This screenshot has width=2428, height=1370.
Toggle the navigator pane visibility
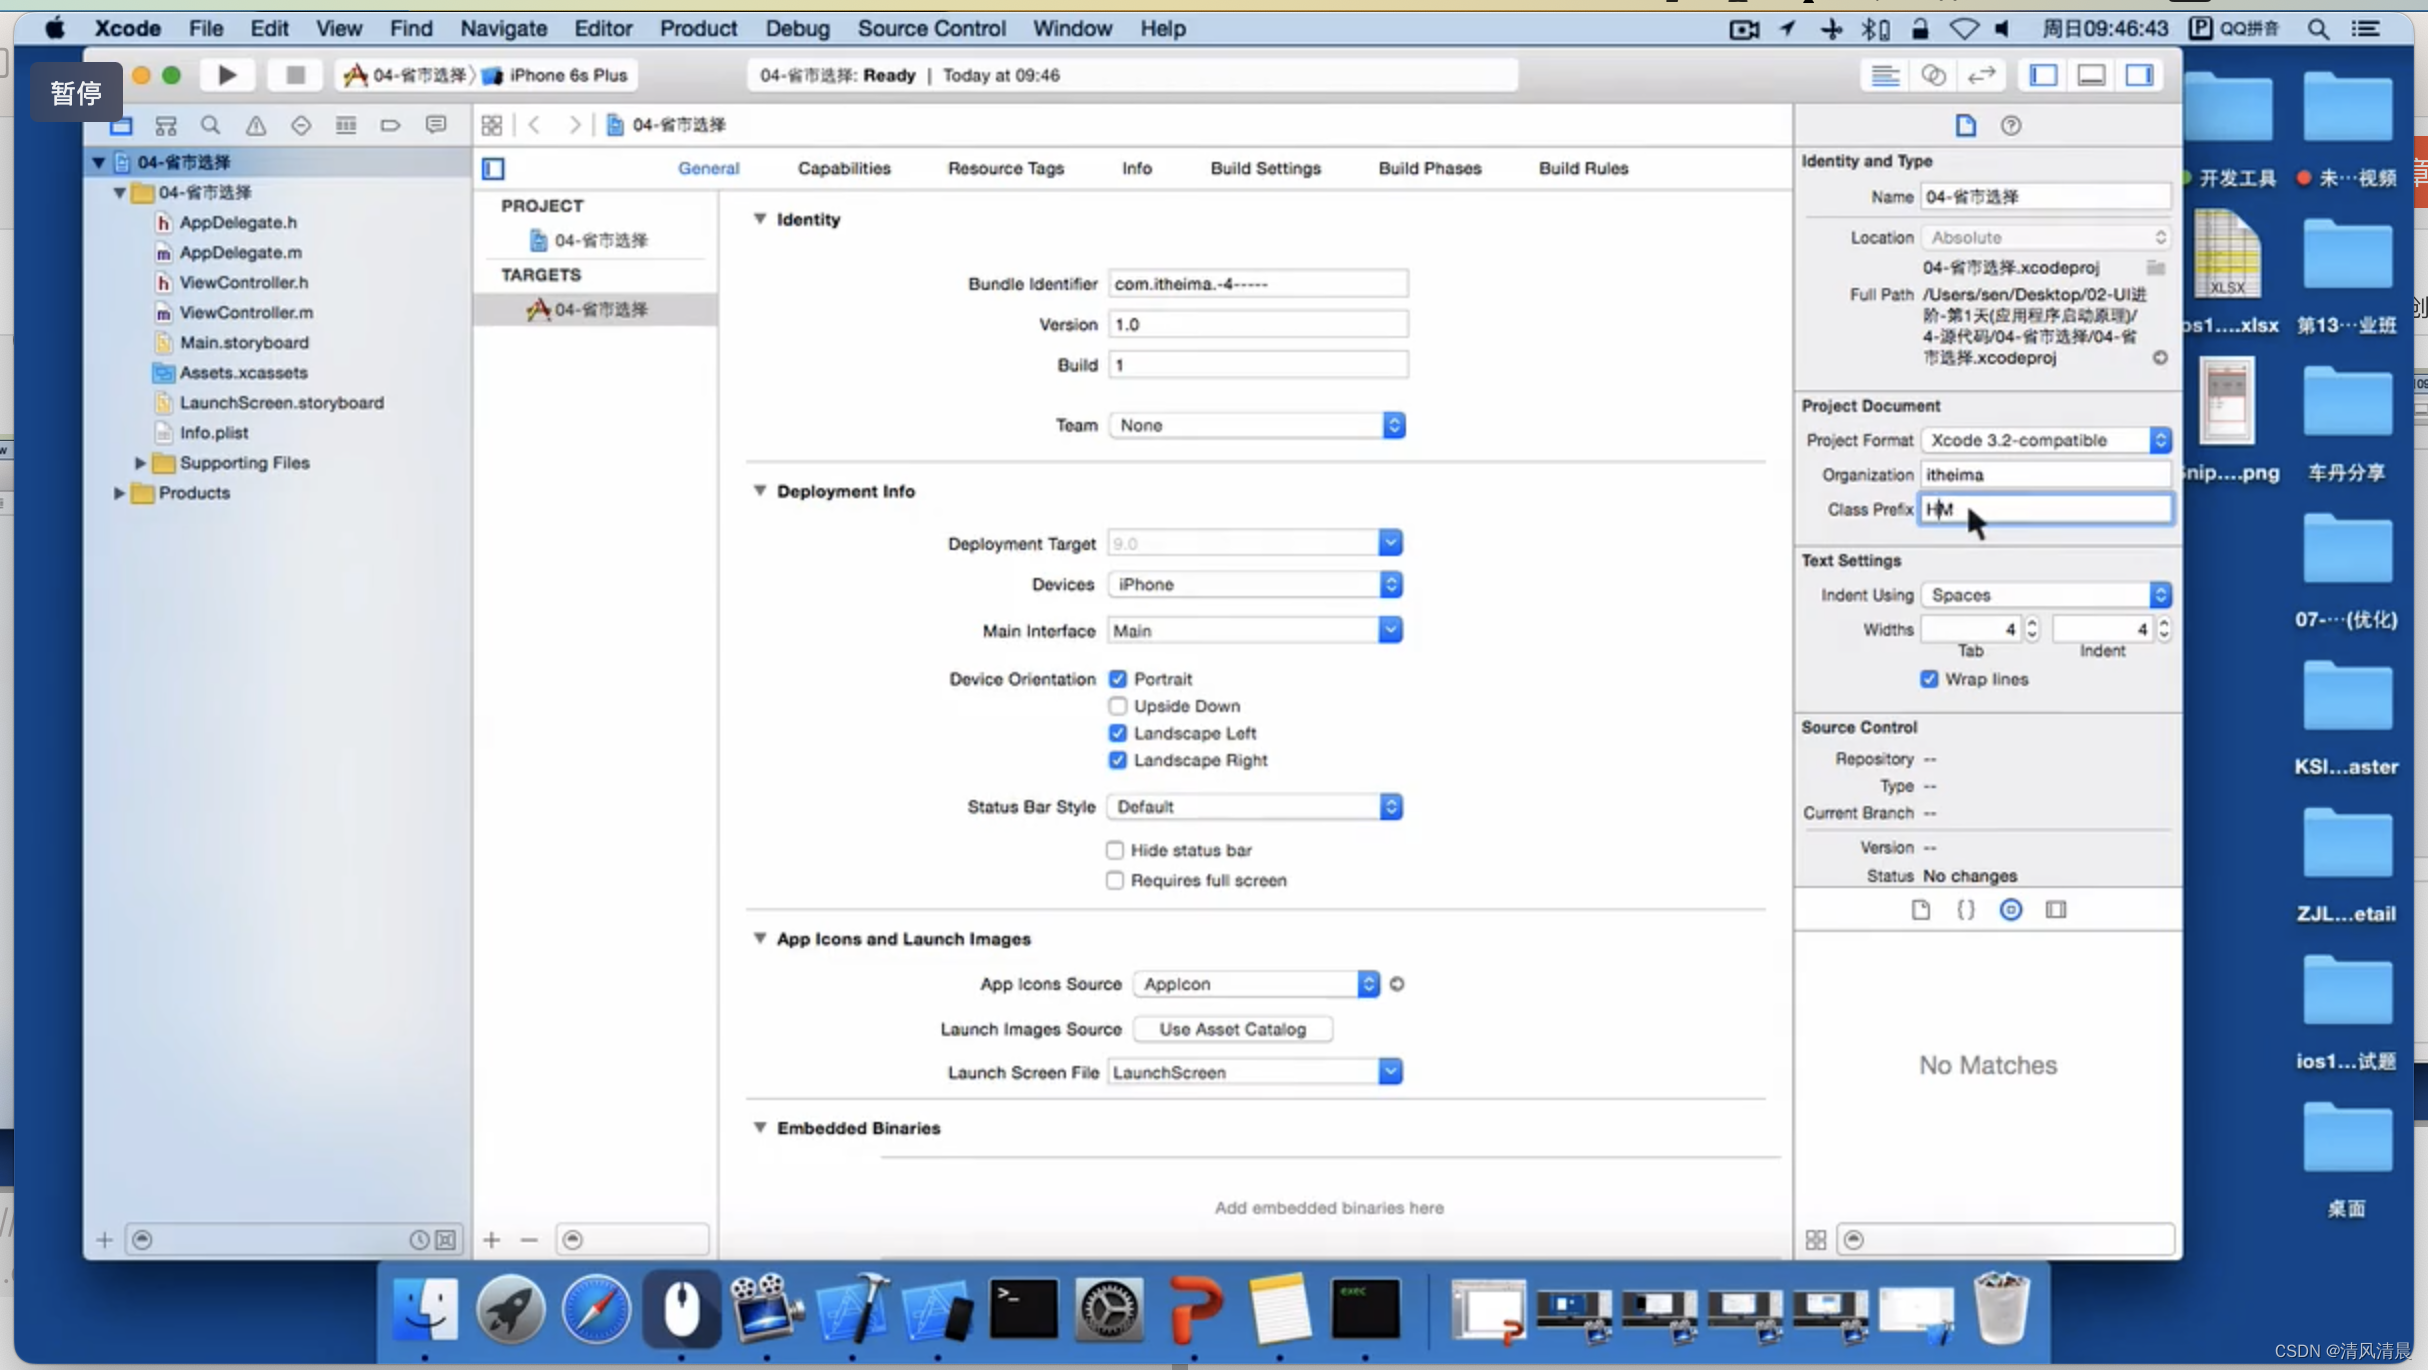tap(2043, 75)
